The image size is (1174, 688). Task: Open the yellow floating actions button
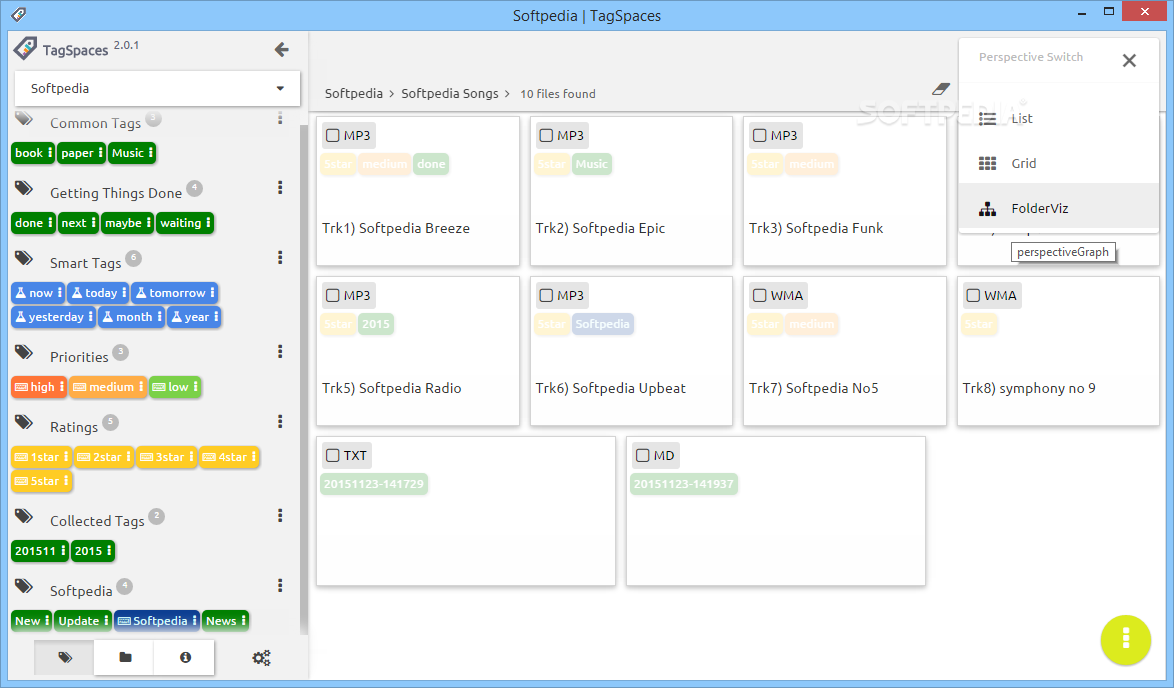pos(1125,639)
